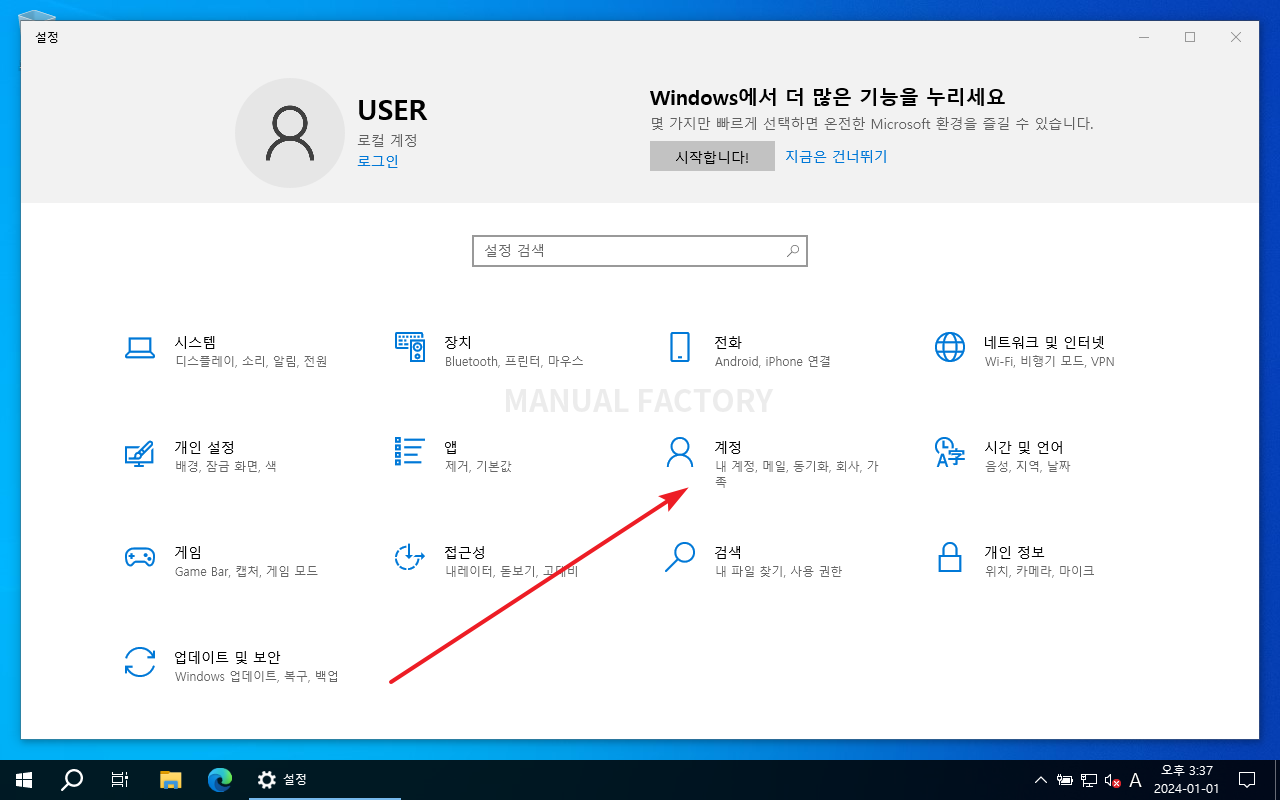Open the muted volume tray icon
This screenshot has height=800, width=1280.
[x=1111, y=780]
